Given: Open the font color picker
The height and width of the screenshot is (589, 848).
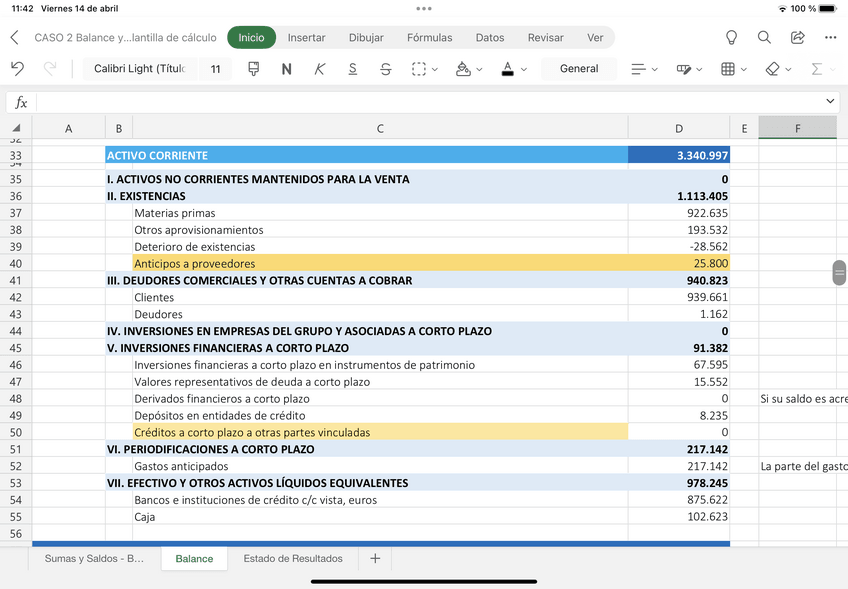Looking at the screenshot, I should [513, 69].
